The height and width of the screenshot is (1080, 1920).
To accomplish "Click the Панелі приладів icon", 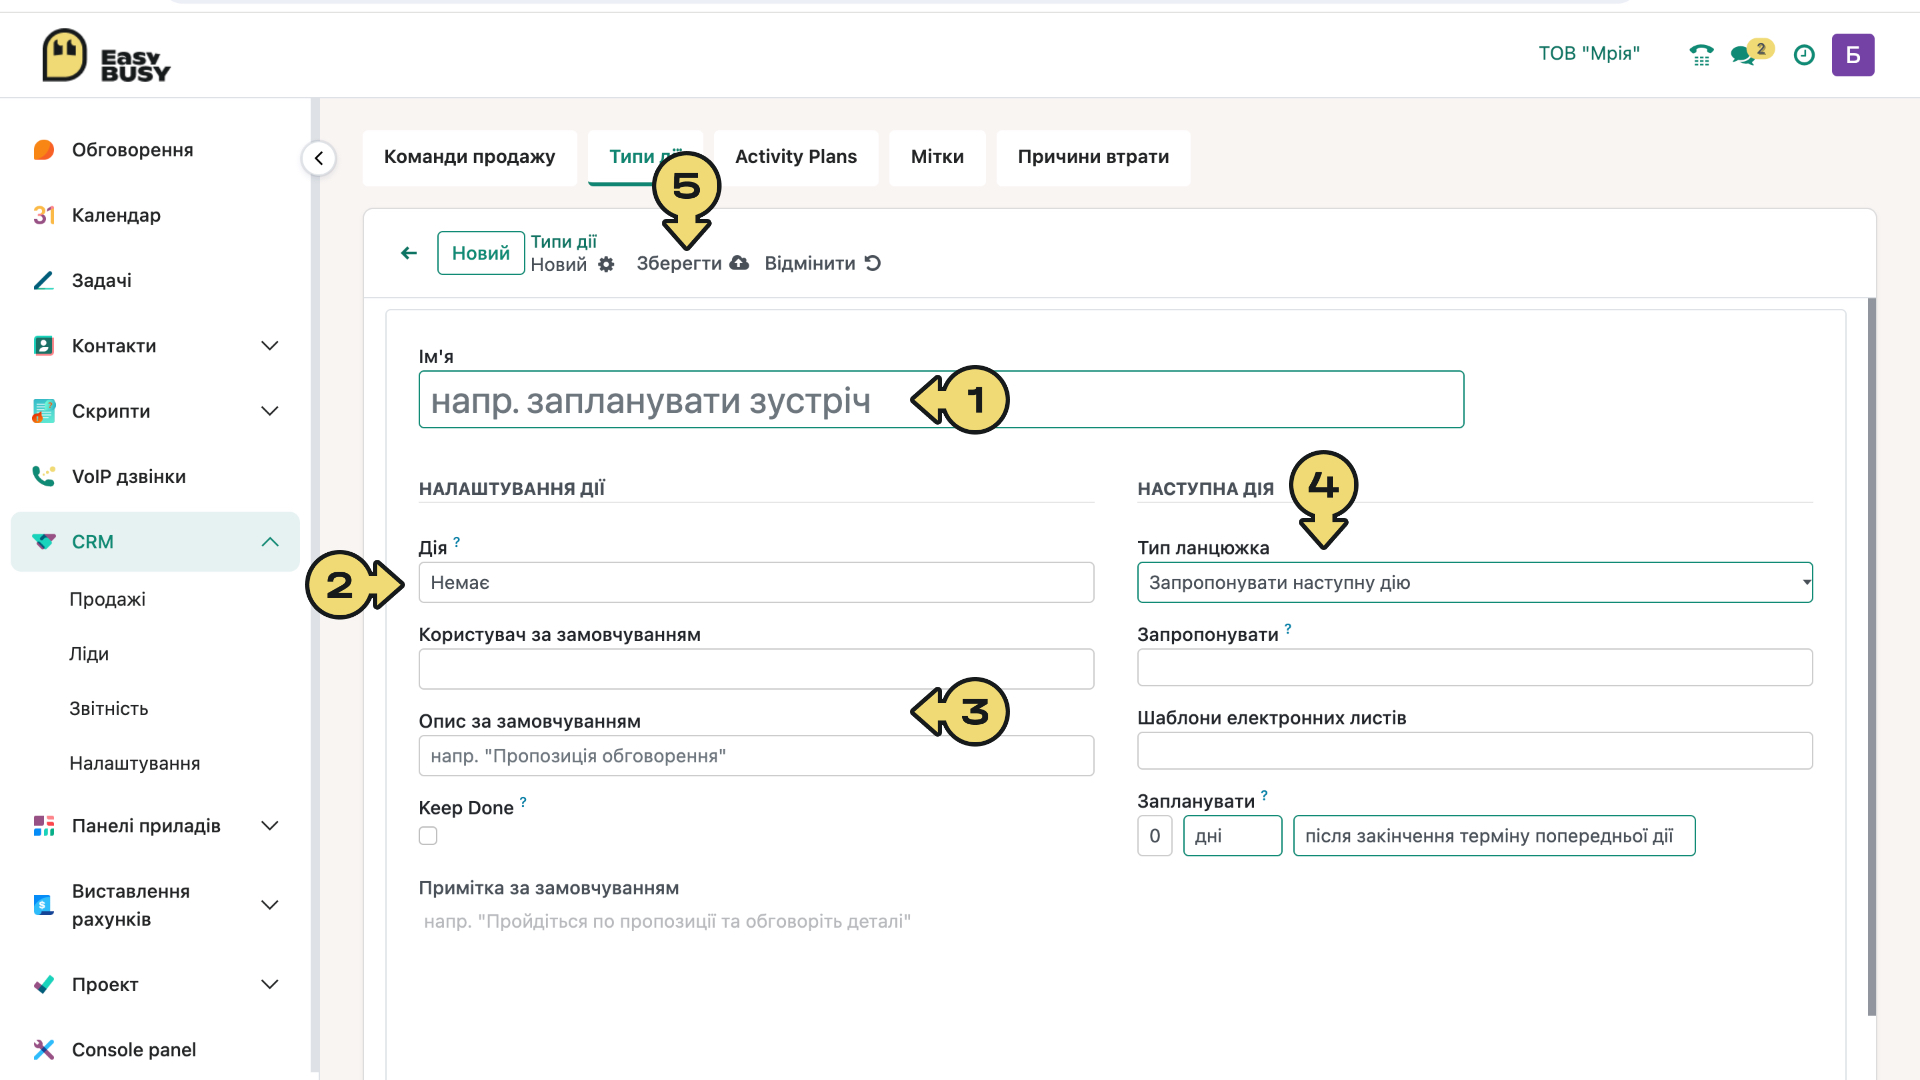I will pos(44,826).
